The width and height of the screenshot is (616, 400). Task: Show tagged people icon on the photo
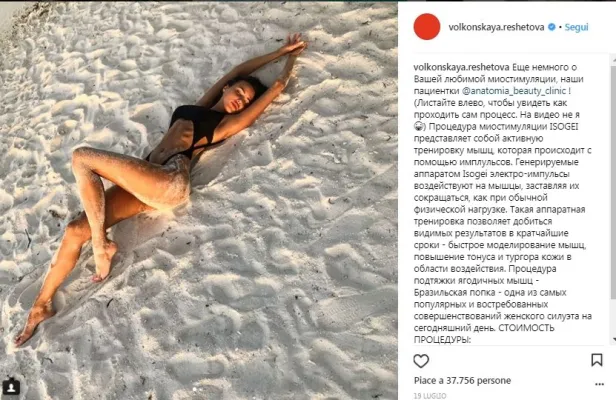tap(11, 387)
